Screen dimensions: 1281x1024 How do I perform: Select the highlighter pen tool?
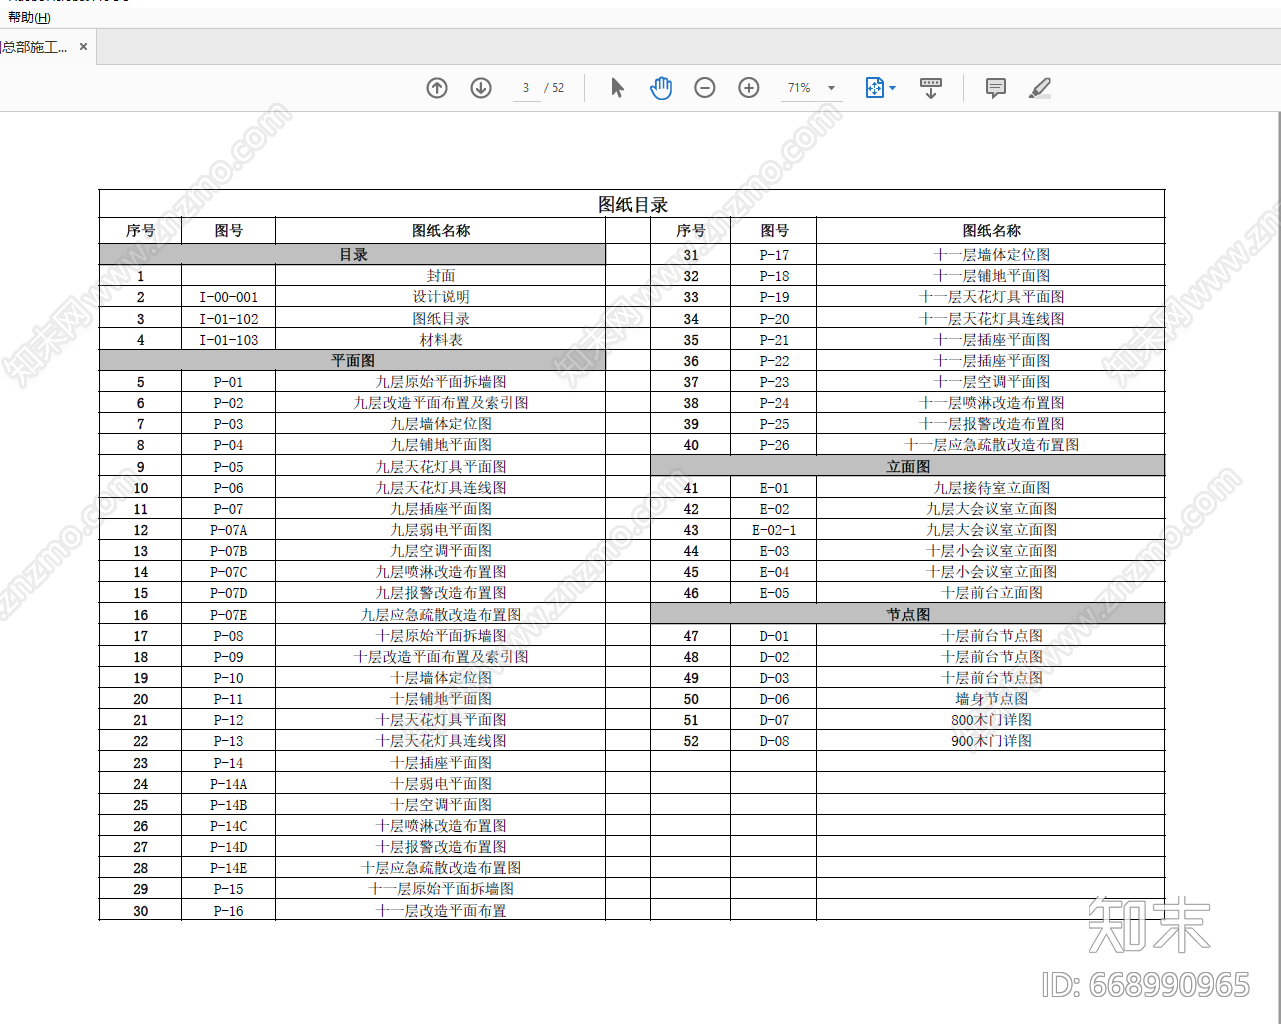1040,88
